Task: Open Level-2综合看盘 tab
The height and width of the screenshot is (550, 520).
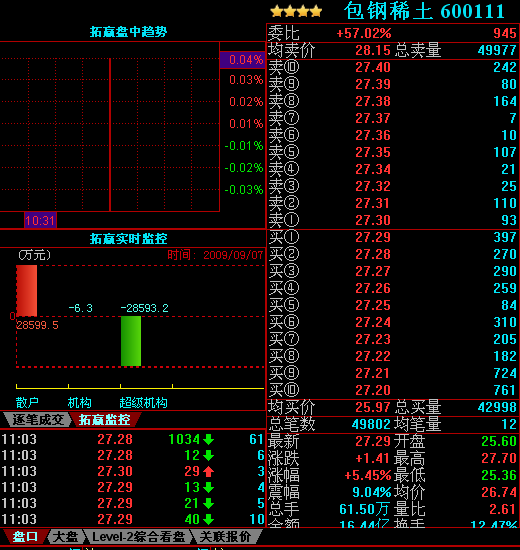Action: tap(138, 537)
